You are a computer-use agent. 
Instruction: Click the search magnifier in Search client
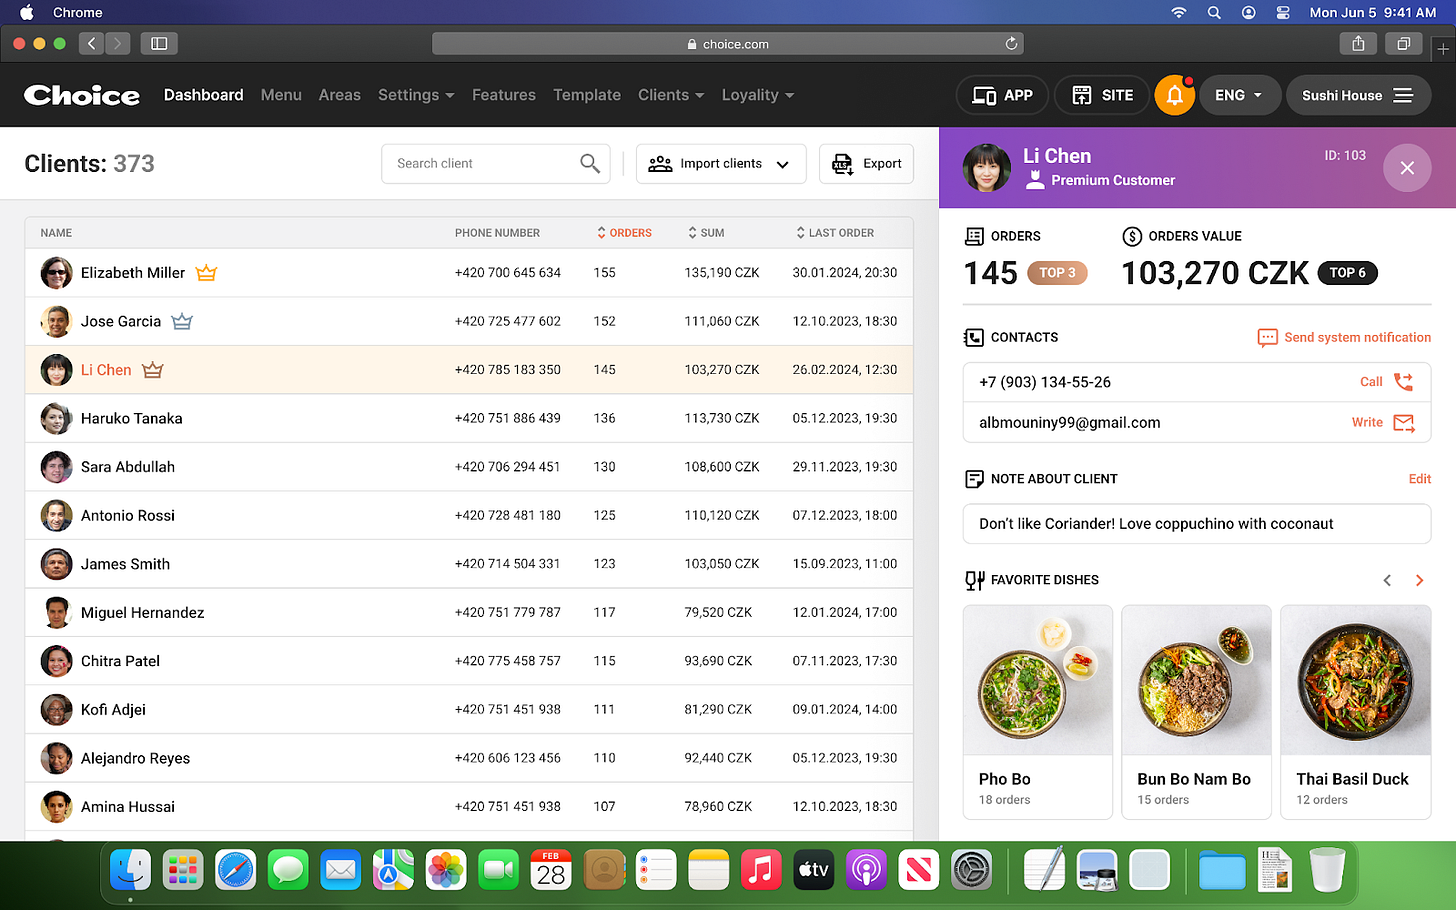click(590, 163)
